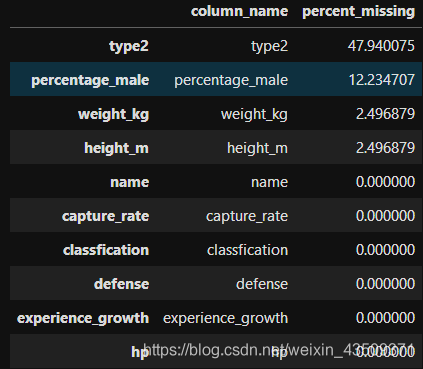Select the bold type2 row index
The height and width of the screenshot is (369, 423).
(129, 46)
